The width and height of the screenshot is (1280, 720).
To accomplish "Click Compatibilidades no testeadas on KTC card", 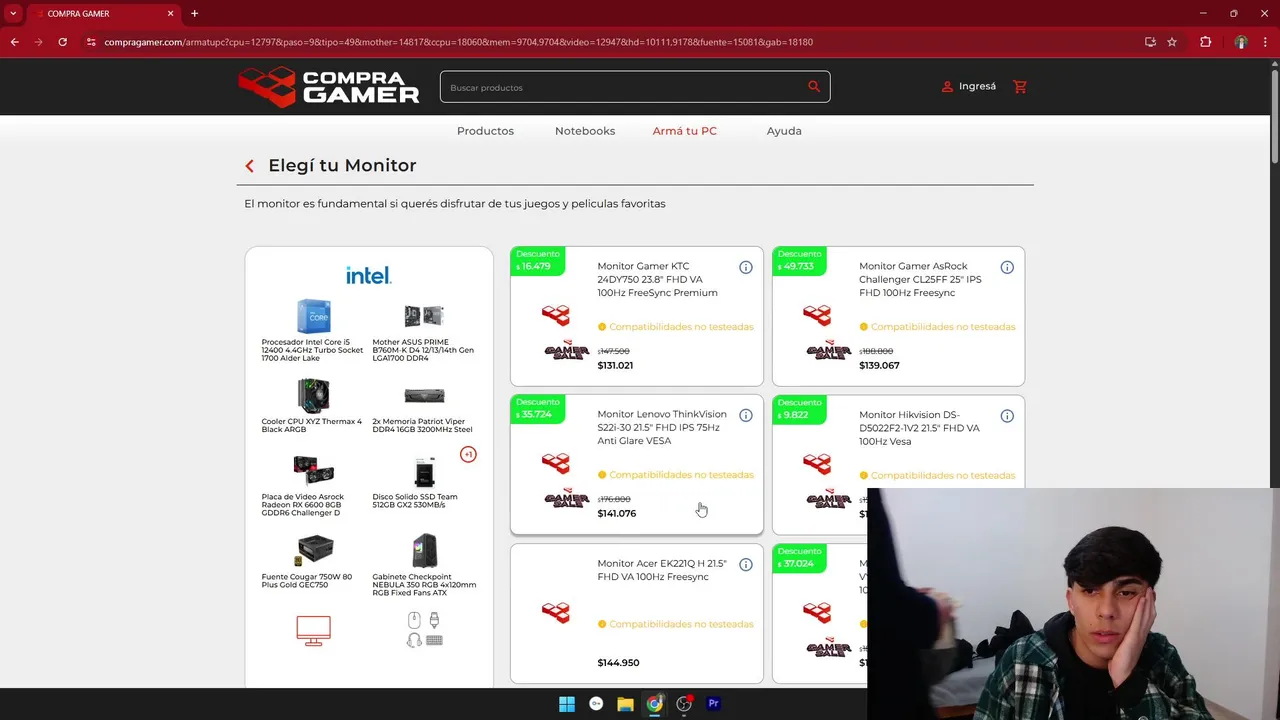I will coord(676,327).
